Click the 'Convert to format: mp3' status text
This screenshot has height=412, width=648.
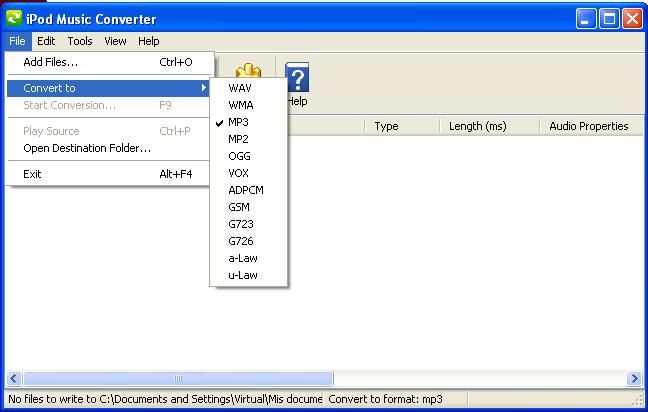point(385,399)
